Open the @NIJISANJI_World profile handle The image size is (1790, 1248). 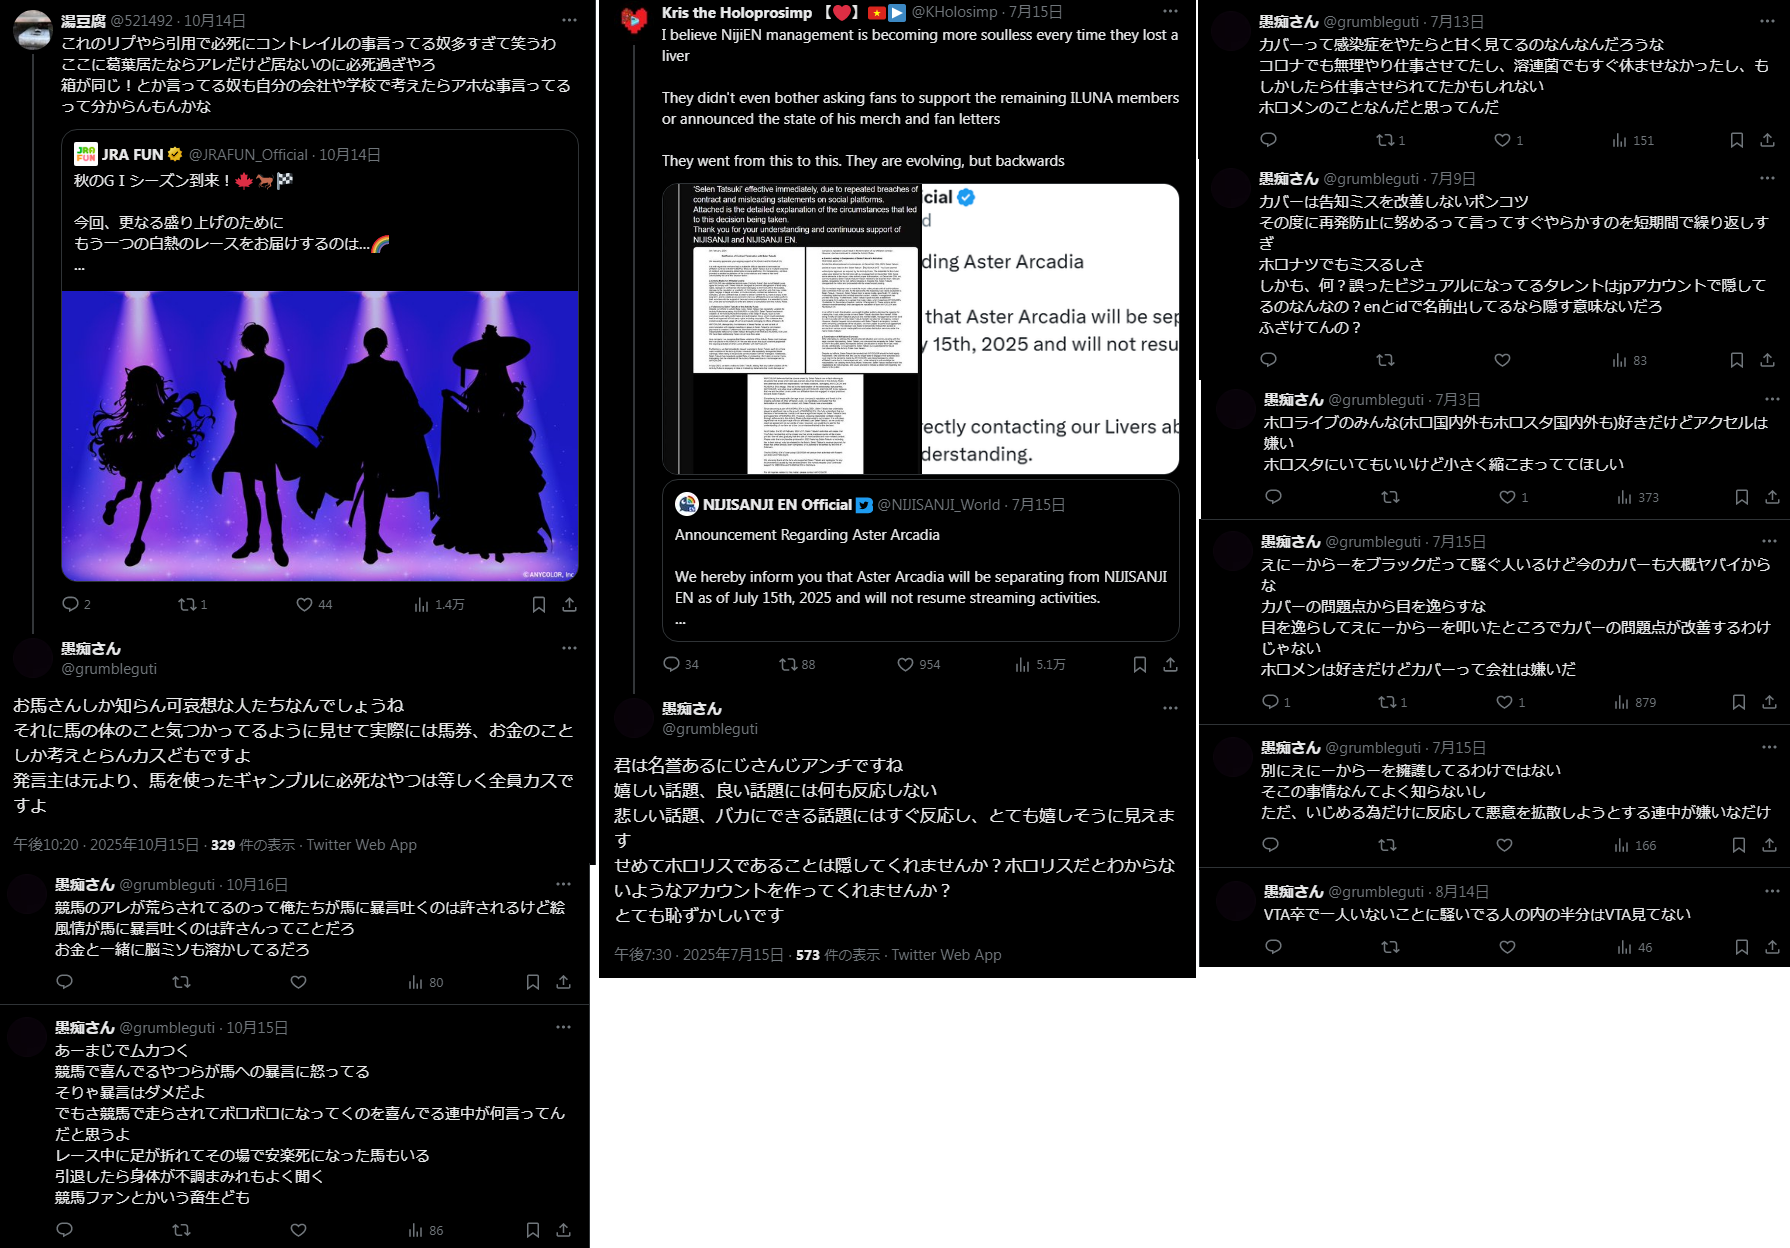point(938,505)
